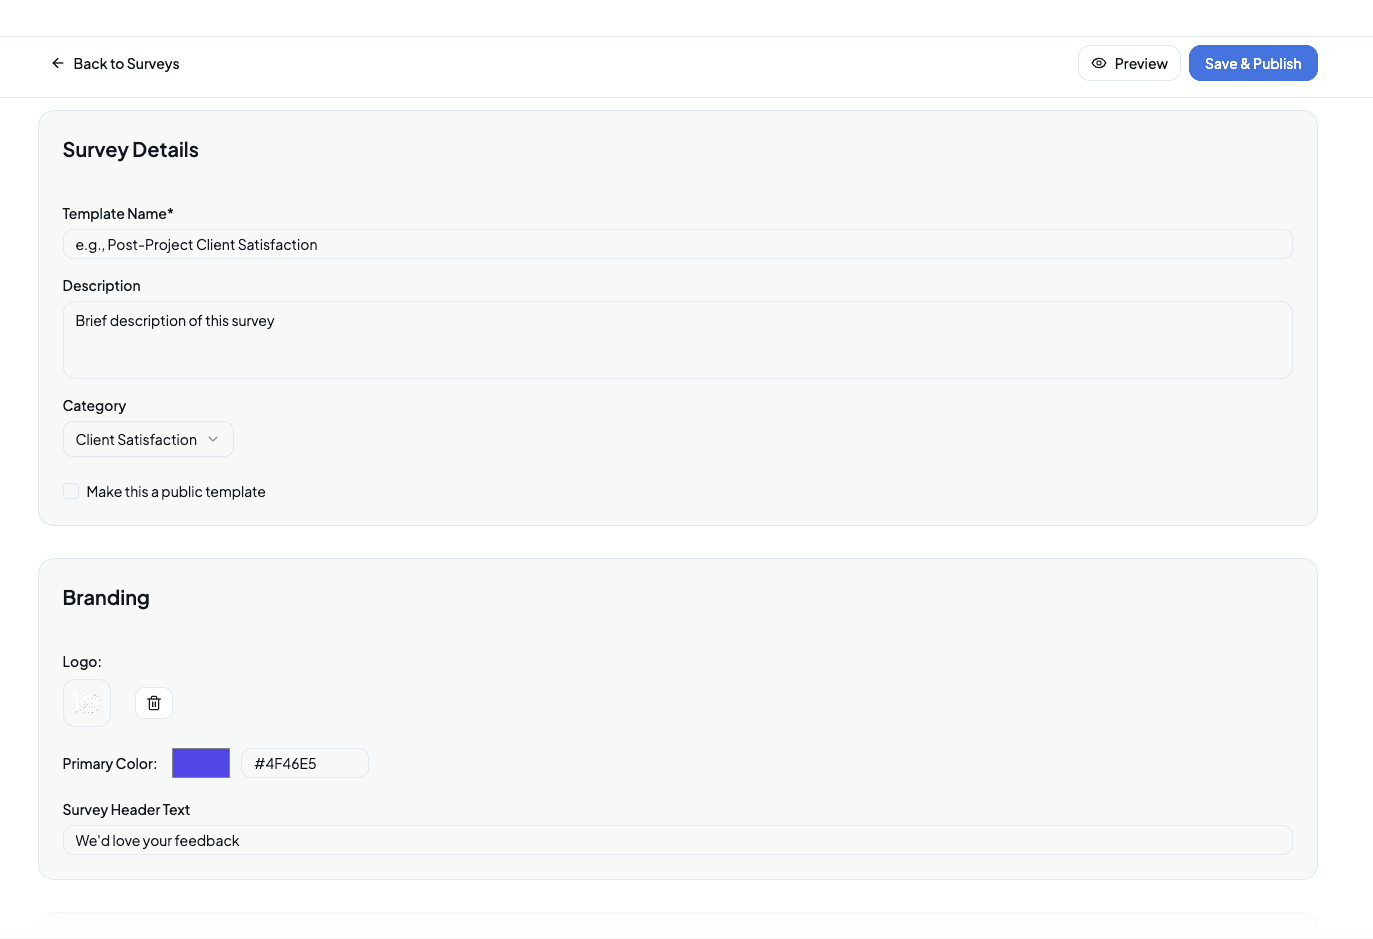Click the Template Name input field
The width and height of the screenshot is (1373, 939).
(x=678, y=243)
